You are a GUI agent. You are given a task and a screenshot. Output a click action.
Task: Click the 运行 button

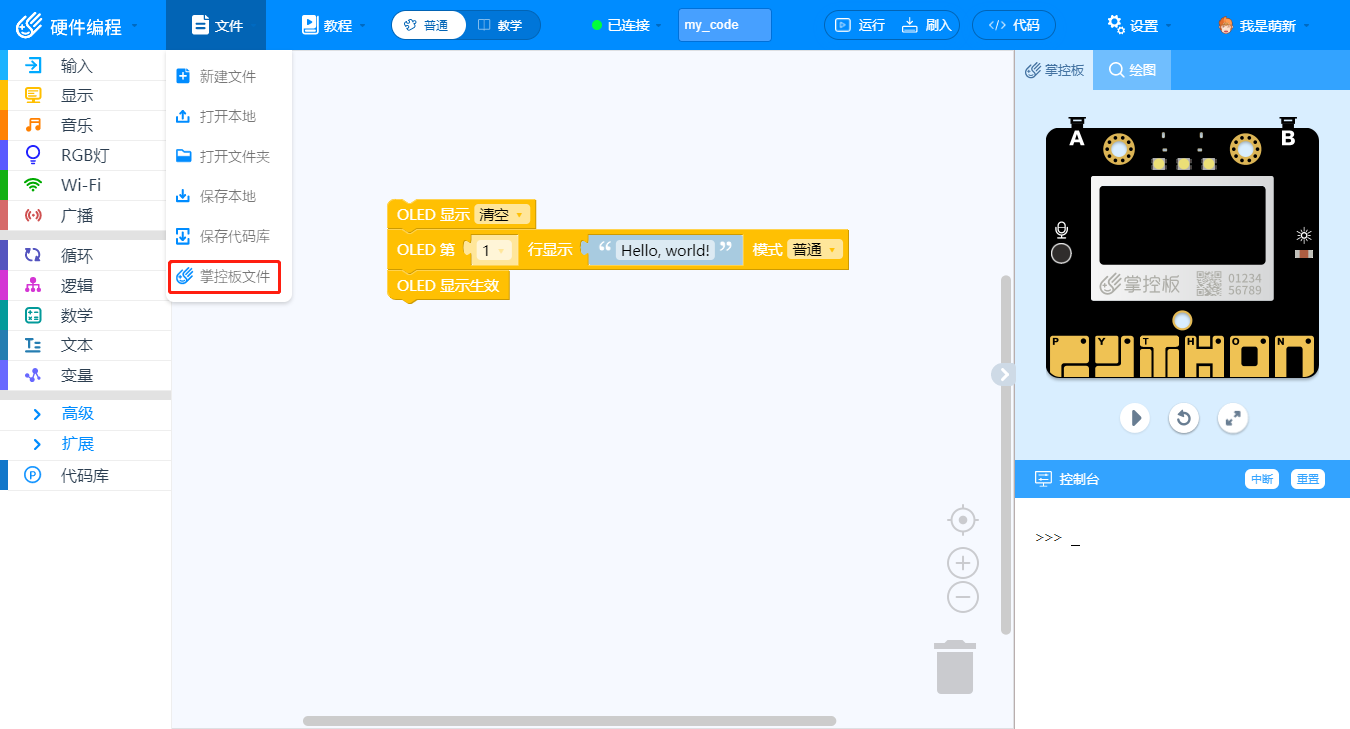tap(861, 25)
